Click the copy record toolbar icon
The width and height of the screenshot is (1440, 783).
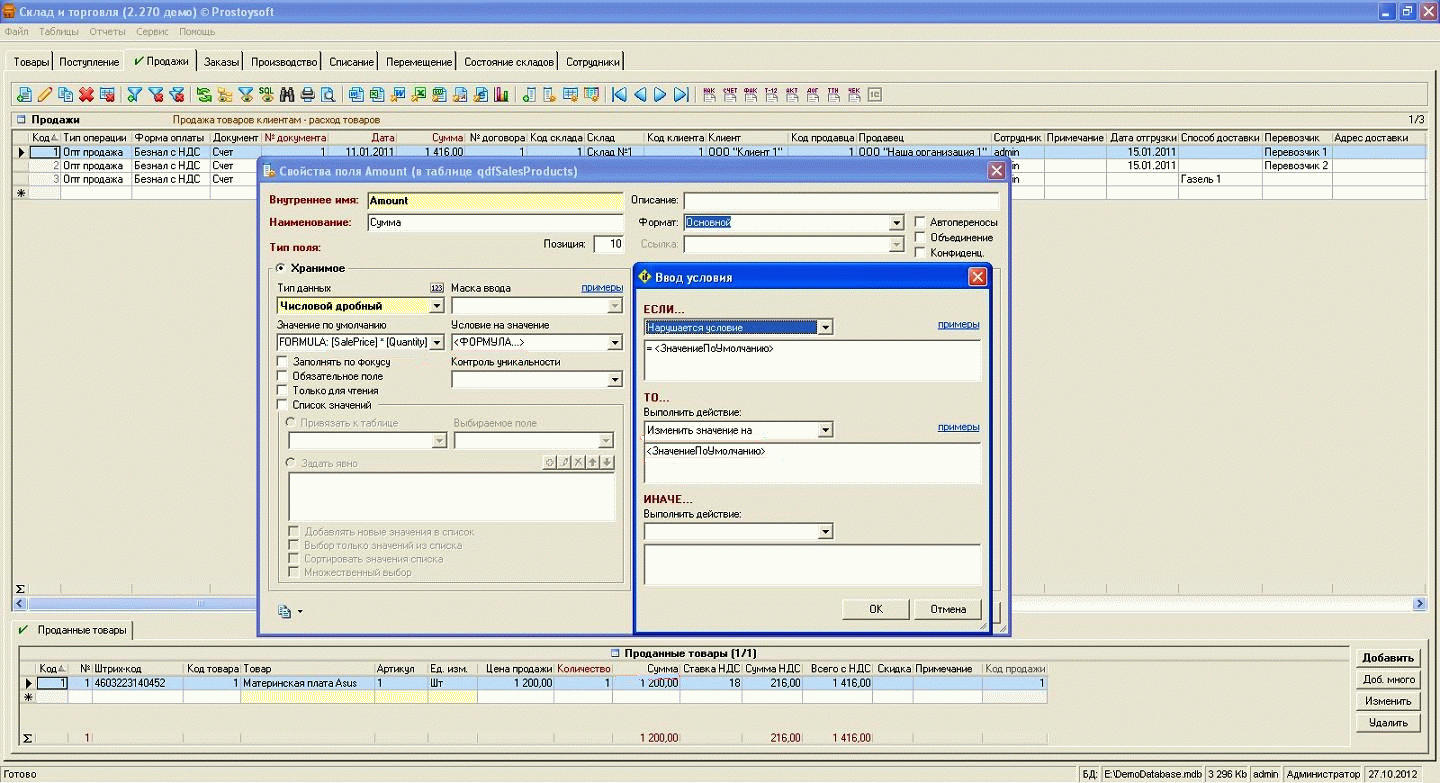pos(65,94)
